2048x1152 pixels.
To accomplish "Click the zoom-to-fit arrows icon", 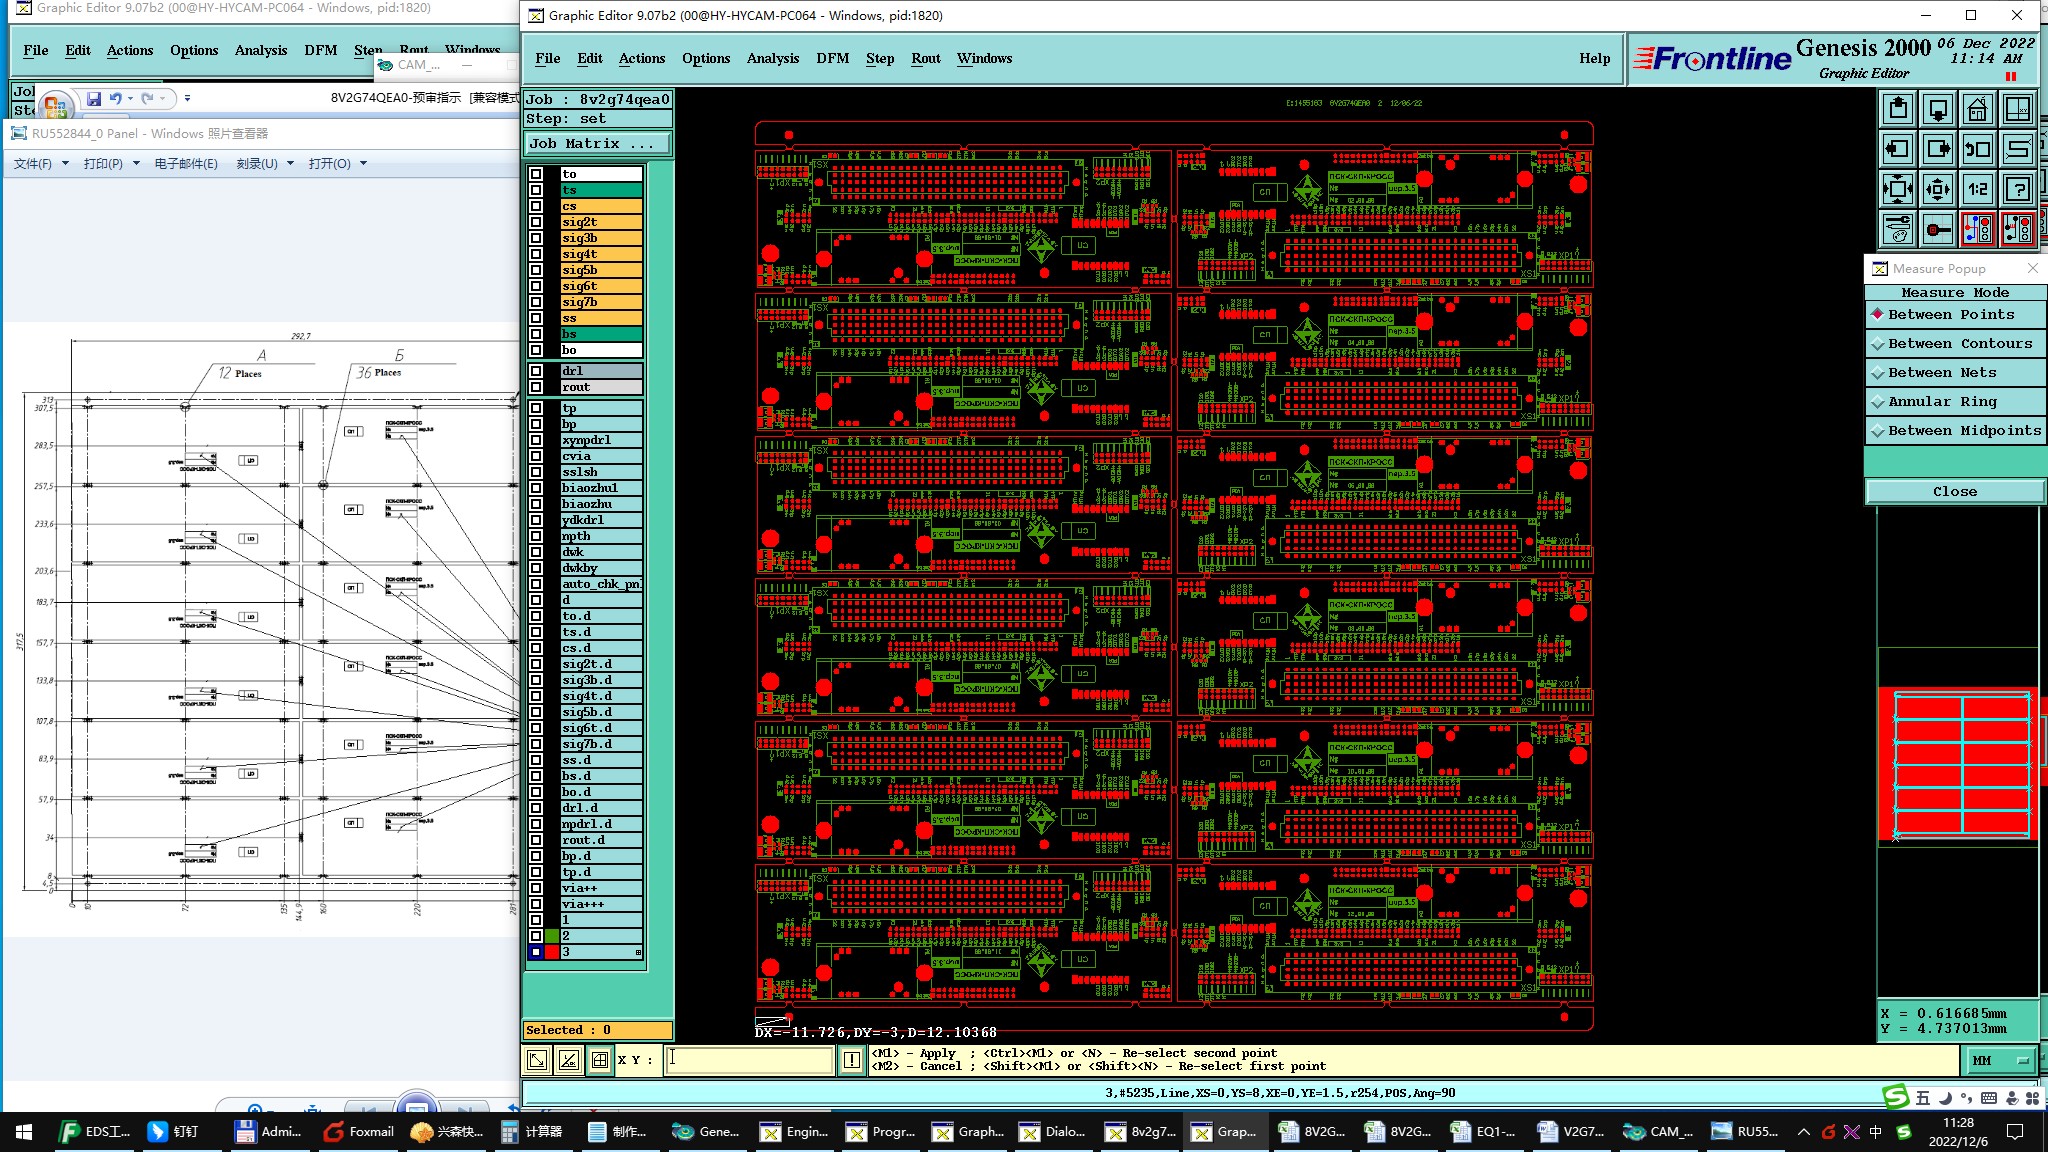I will click(1897, 189).
